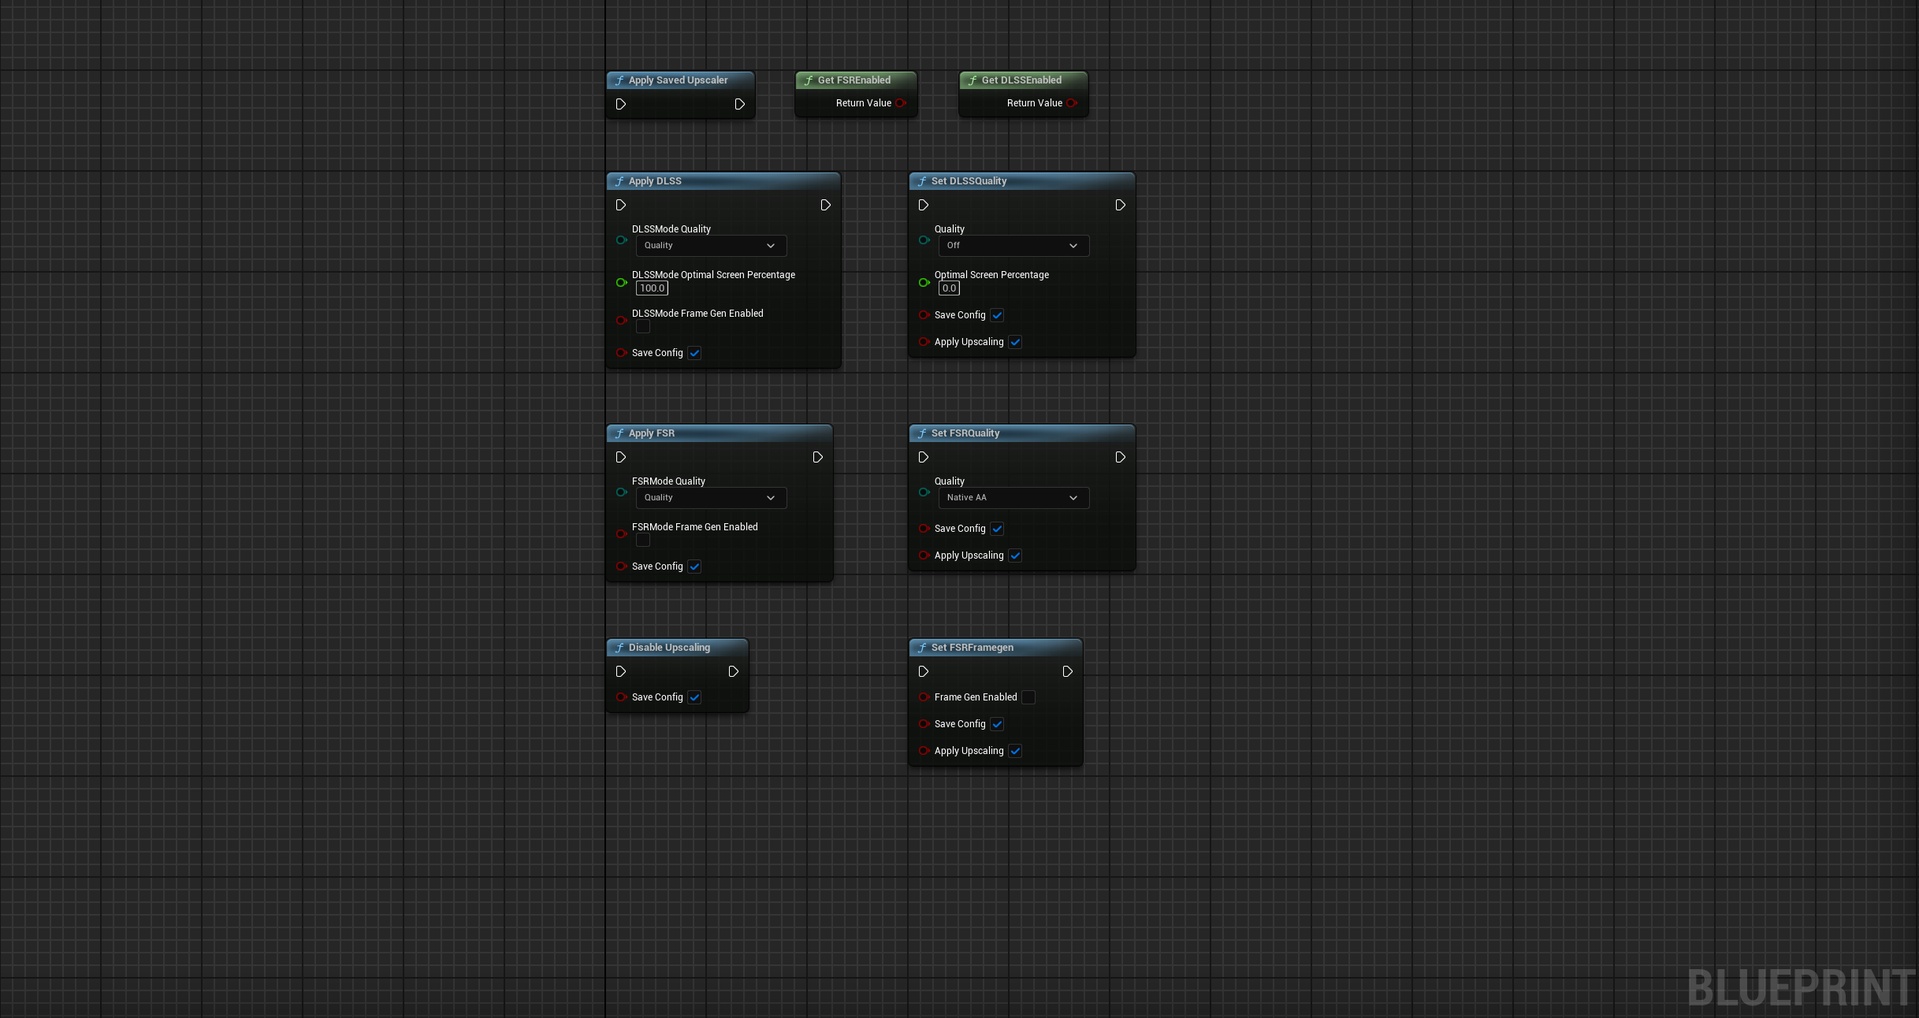Click the DLSSMode Optimal Screen Percentage pin
Viewport: 1919px width, 1018px height.
[621, 283]
